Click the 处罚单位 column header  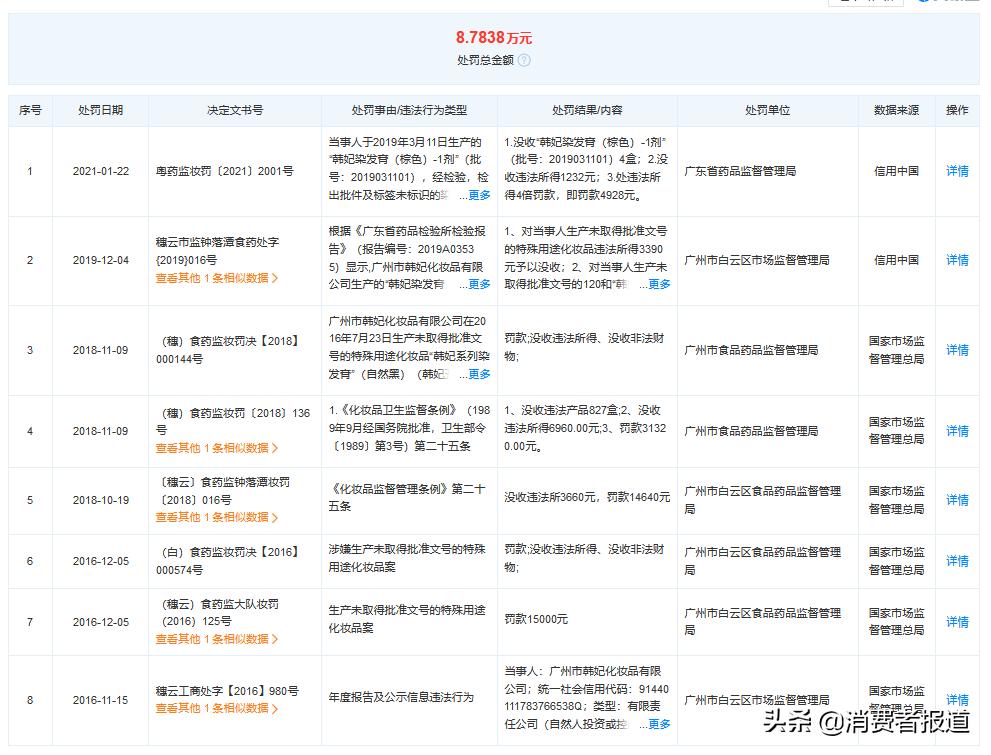(767, 110)
